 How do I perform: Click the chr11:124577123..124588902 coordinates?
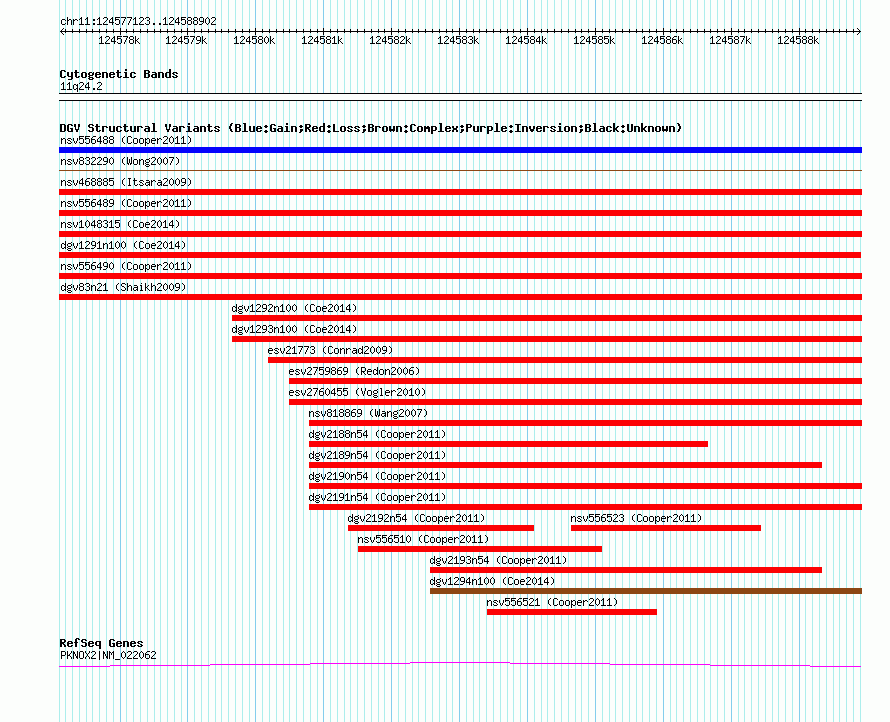click(138, 21)
